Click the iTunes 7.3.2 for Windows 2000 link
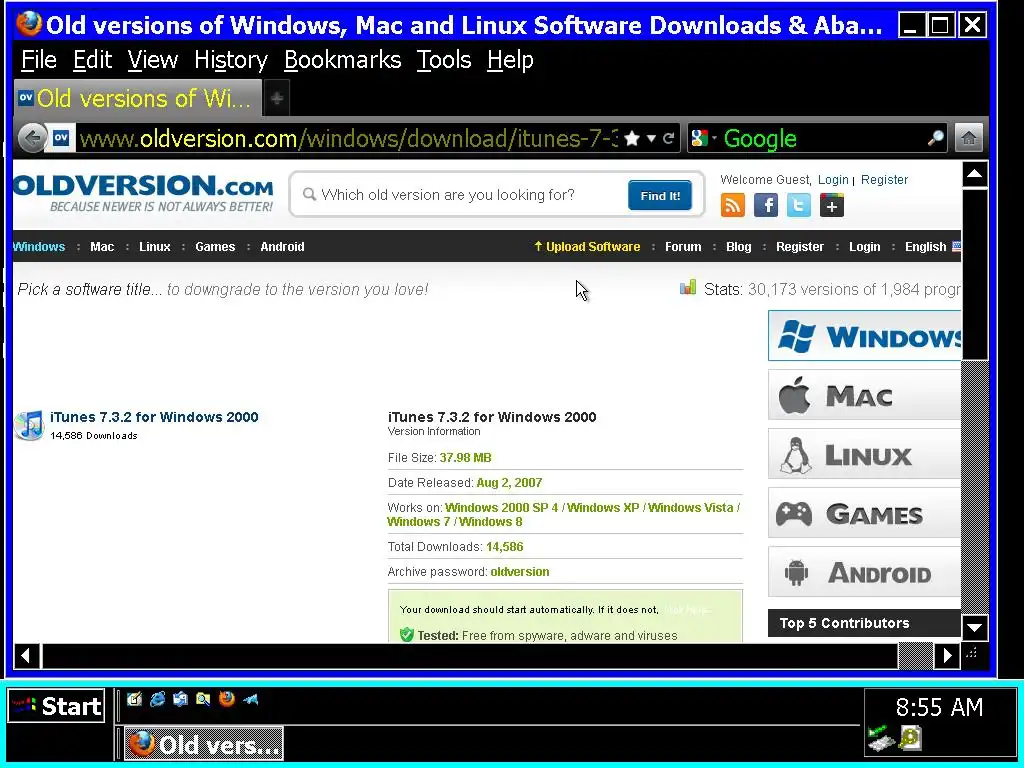The height and width of the screenshot is (768, 1024). tap(154, 417)
